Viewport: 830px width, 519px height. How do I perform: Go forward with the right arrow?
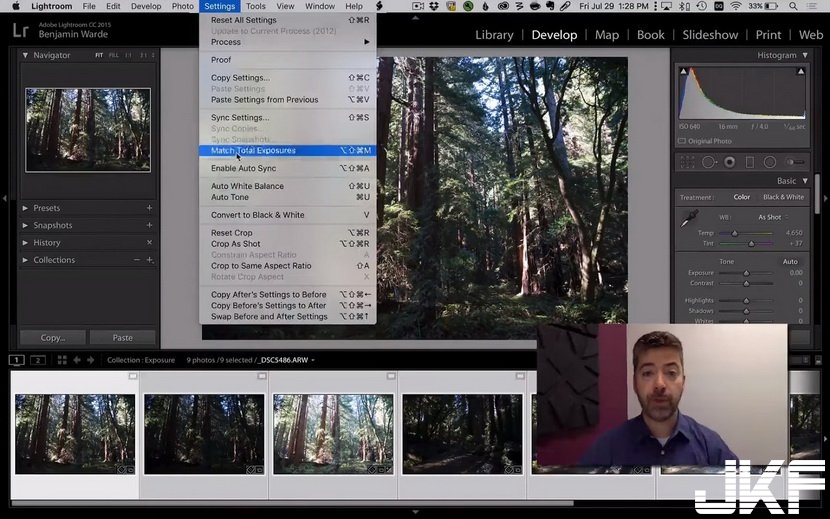point(91,360)
